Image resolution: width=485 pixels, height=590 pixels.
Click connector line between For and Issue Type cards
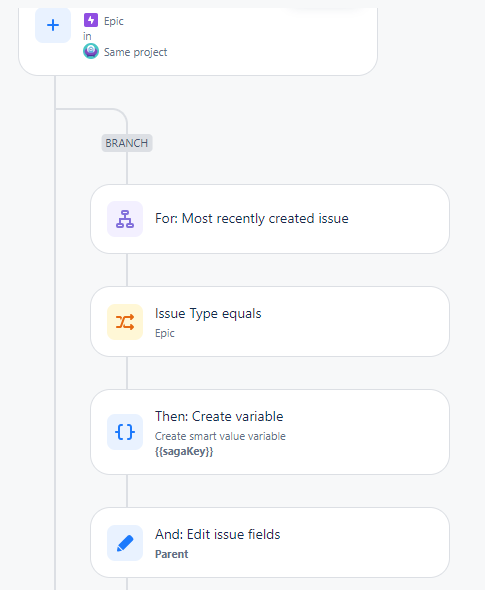[127, 270]
